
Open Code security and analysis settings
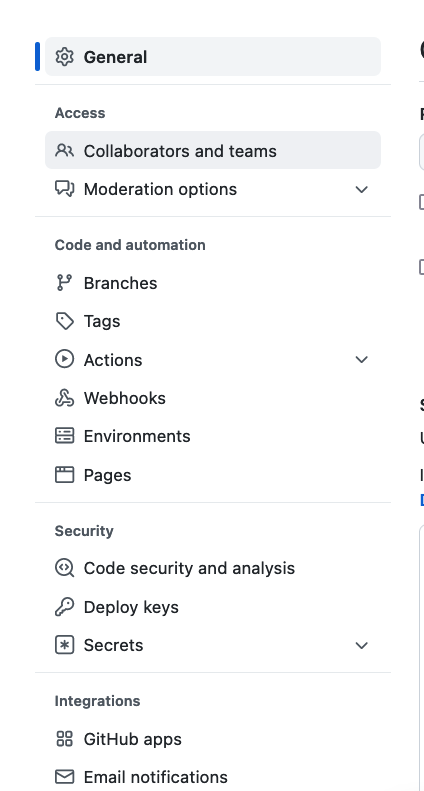click(213, 568)
